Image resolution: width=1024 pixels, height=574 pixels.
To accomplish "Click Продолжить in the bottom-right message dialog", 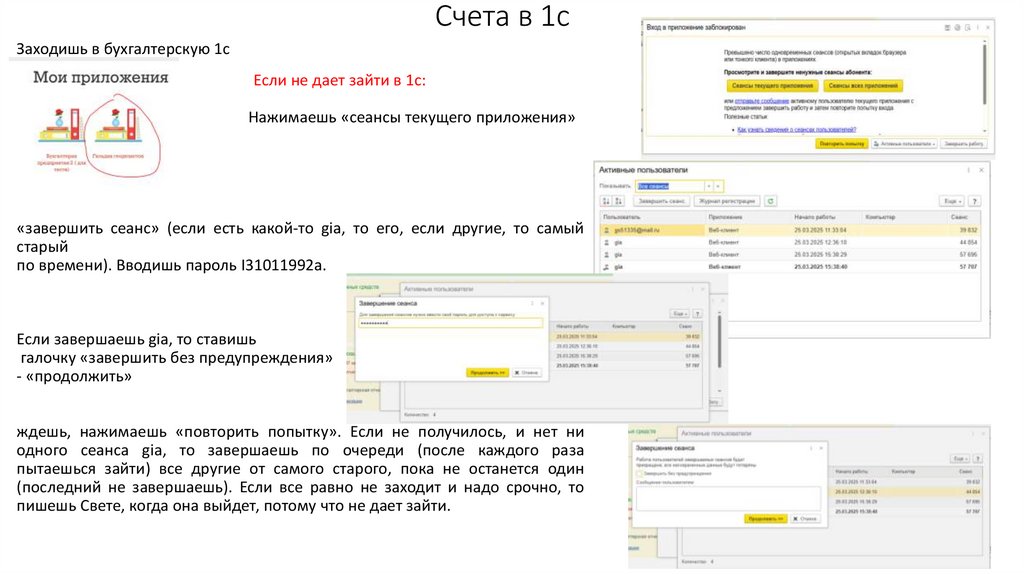I will 765,518.
